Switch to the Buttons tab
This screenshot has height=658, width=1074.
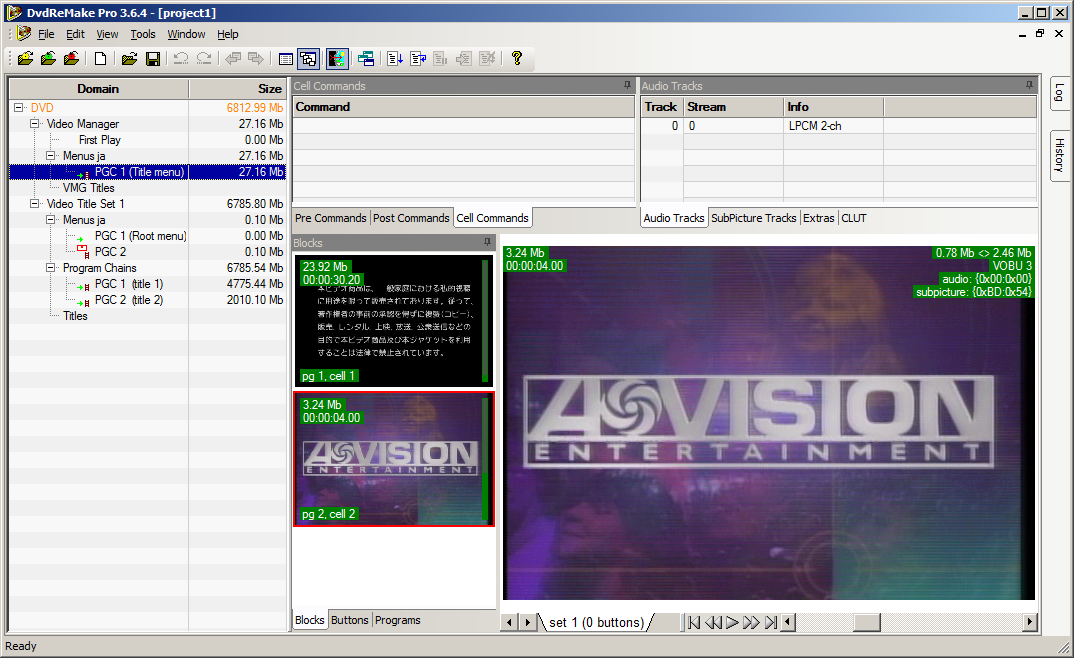coord(349,620)
